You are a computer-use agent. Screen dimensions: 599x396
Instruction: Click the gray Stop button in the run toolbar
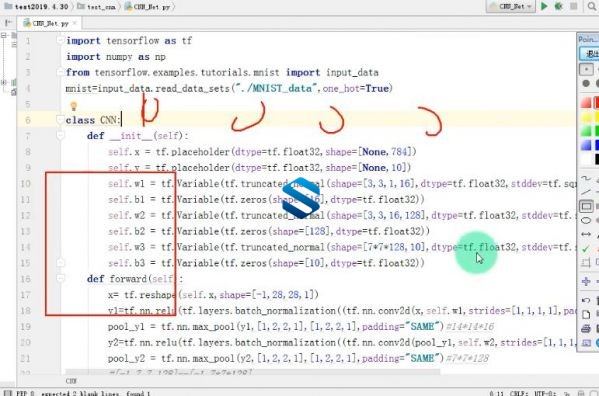573,6
